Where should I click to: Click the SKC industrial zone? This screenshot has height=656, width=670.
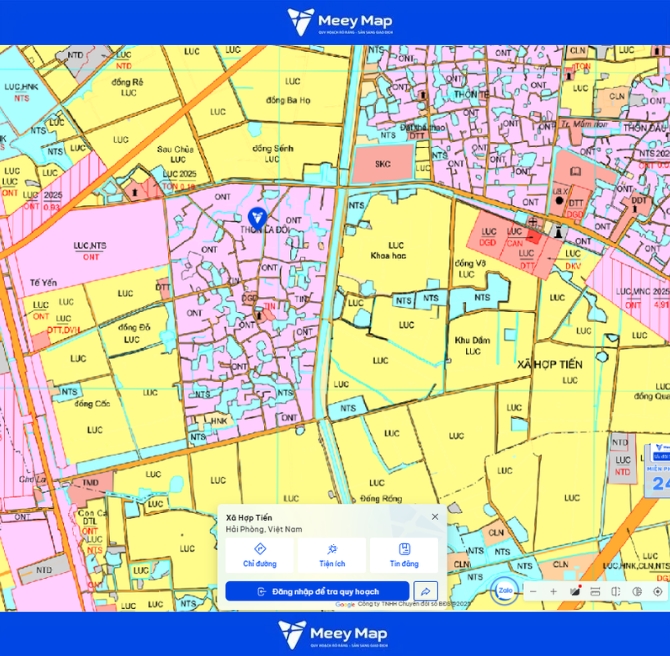click(x=383, y=164)
